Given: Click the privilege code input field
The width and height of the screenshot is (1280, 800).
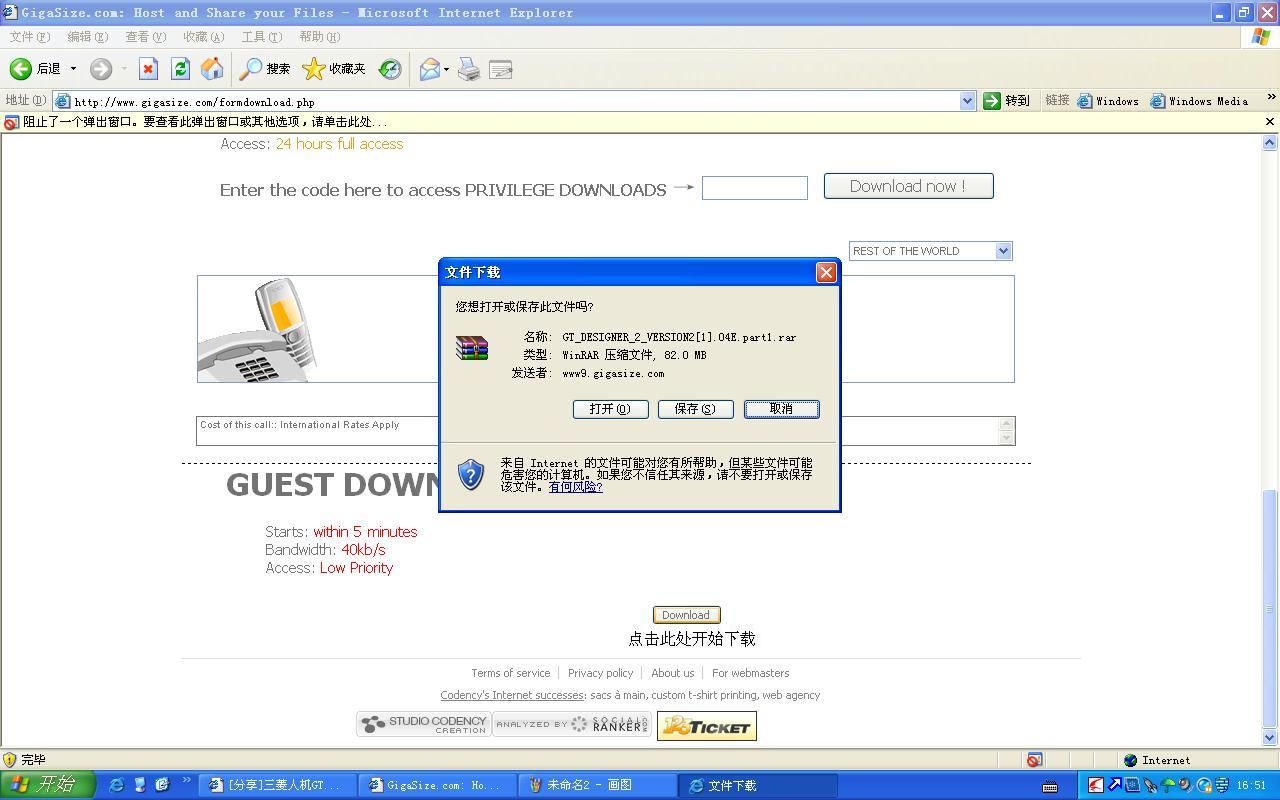Looking at the screenshot, I should coord(754,188).
